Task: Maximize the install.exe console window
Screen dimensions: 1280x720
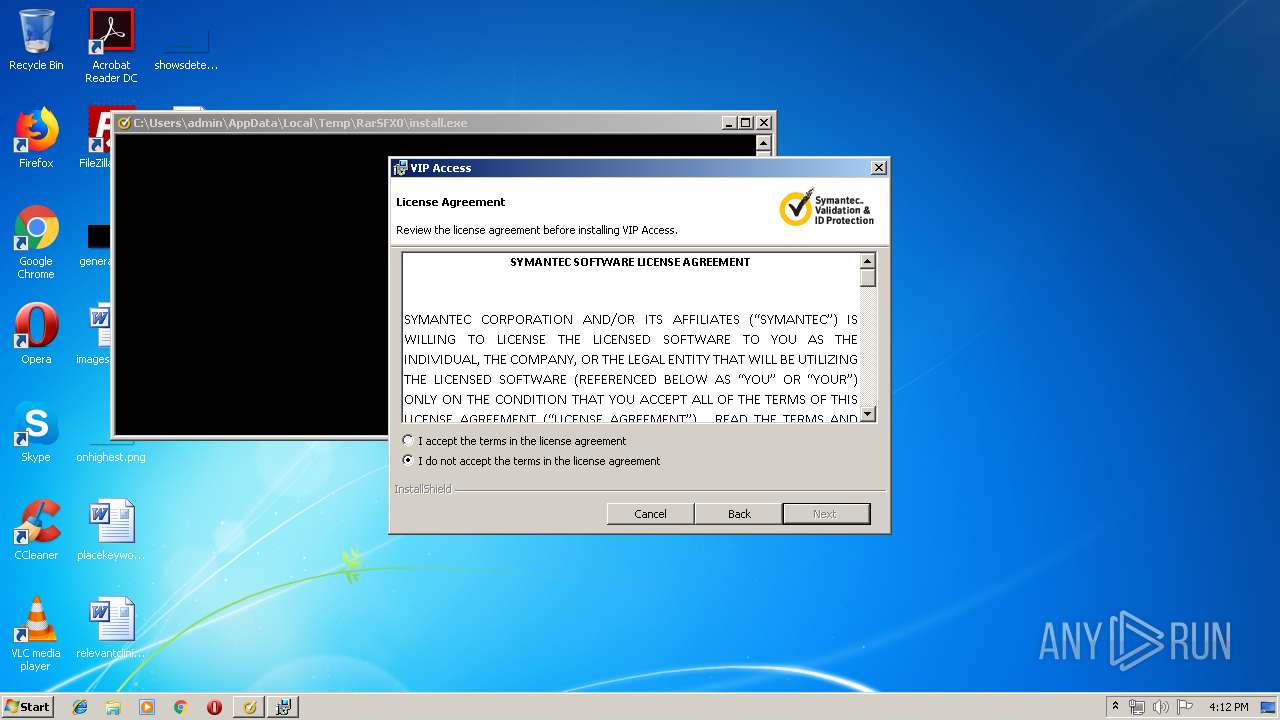Action: (746, 123)
